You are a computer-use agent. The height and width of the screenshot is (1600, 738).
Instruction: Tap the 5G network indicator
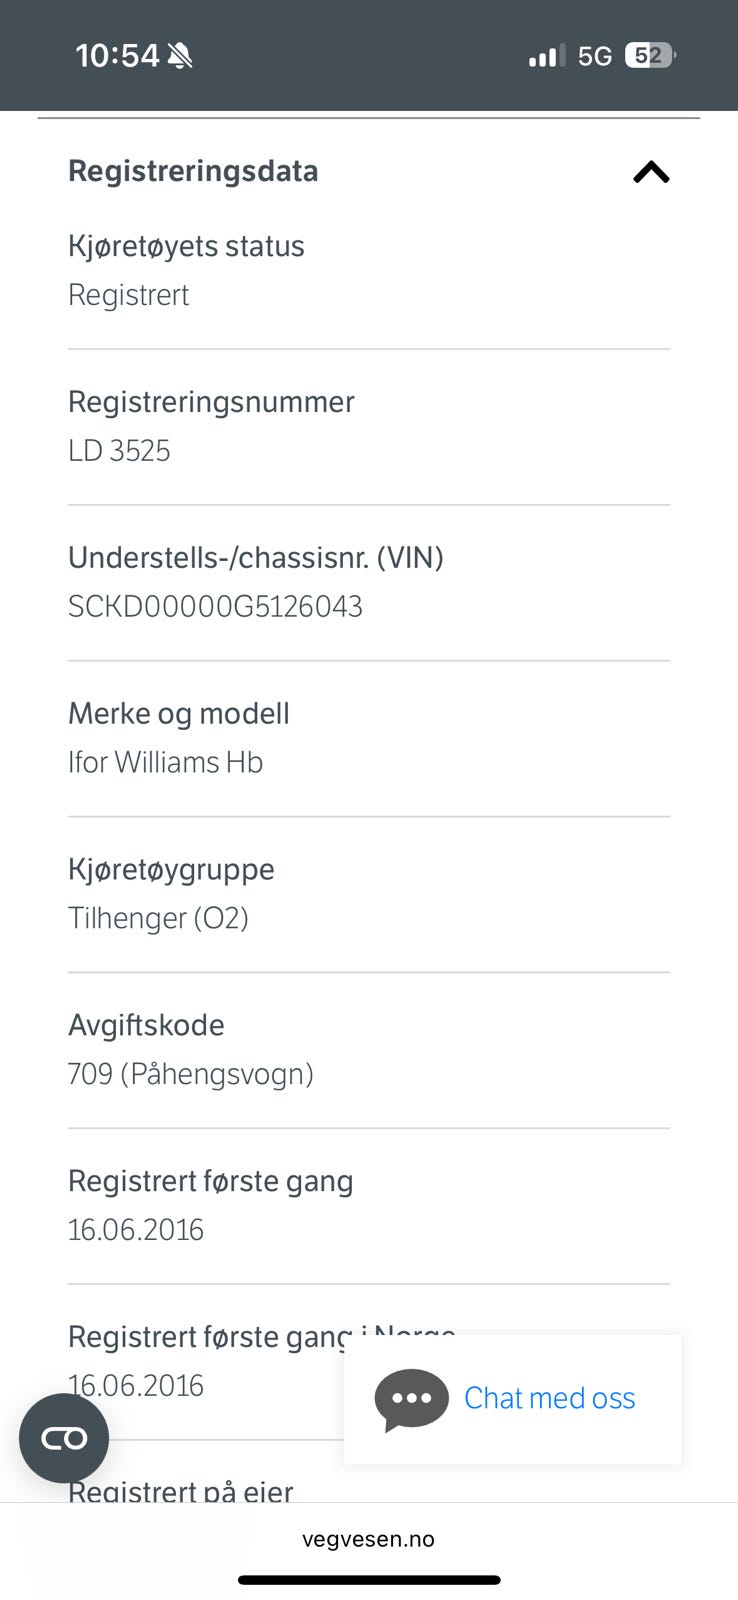point(592,55)
